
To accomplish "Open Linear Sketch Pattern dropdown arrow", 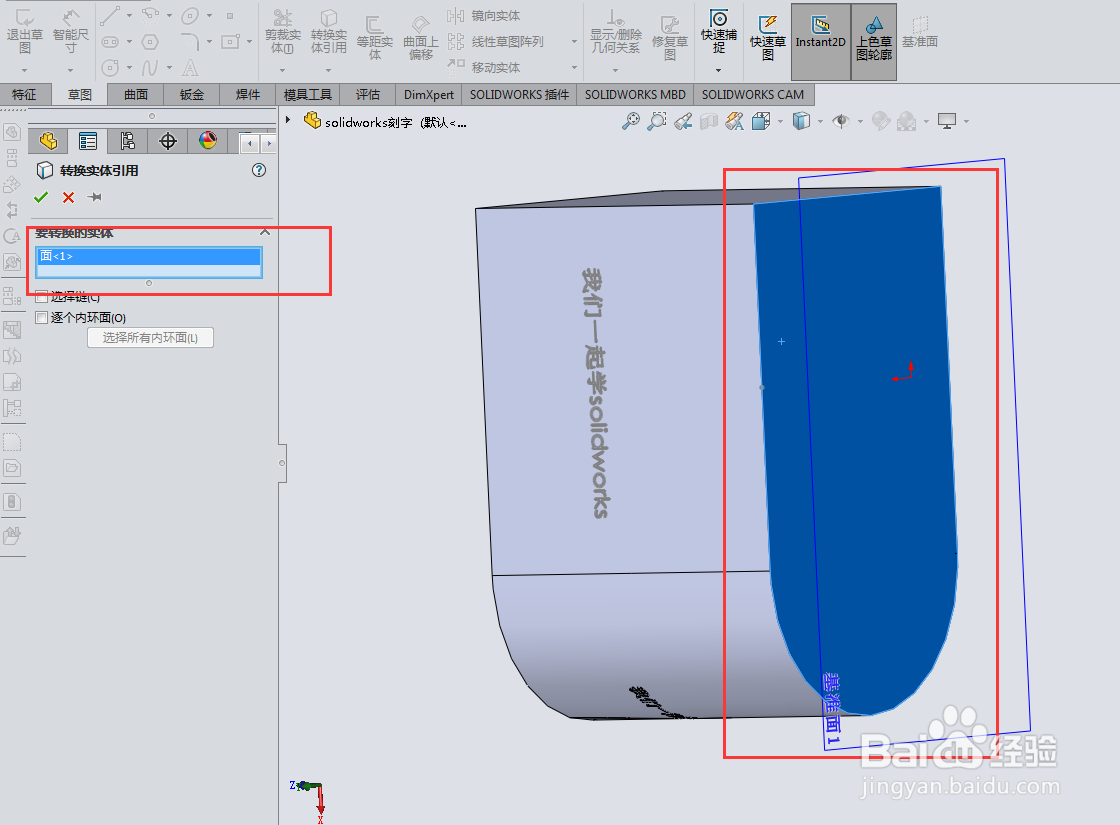I will point(574,41).
